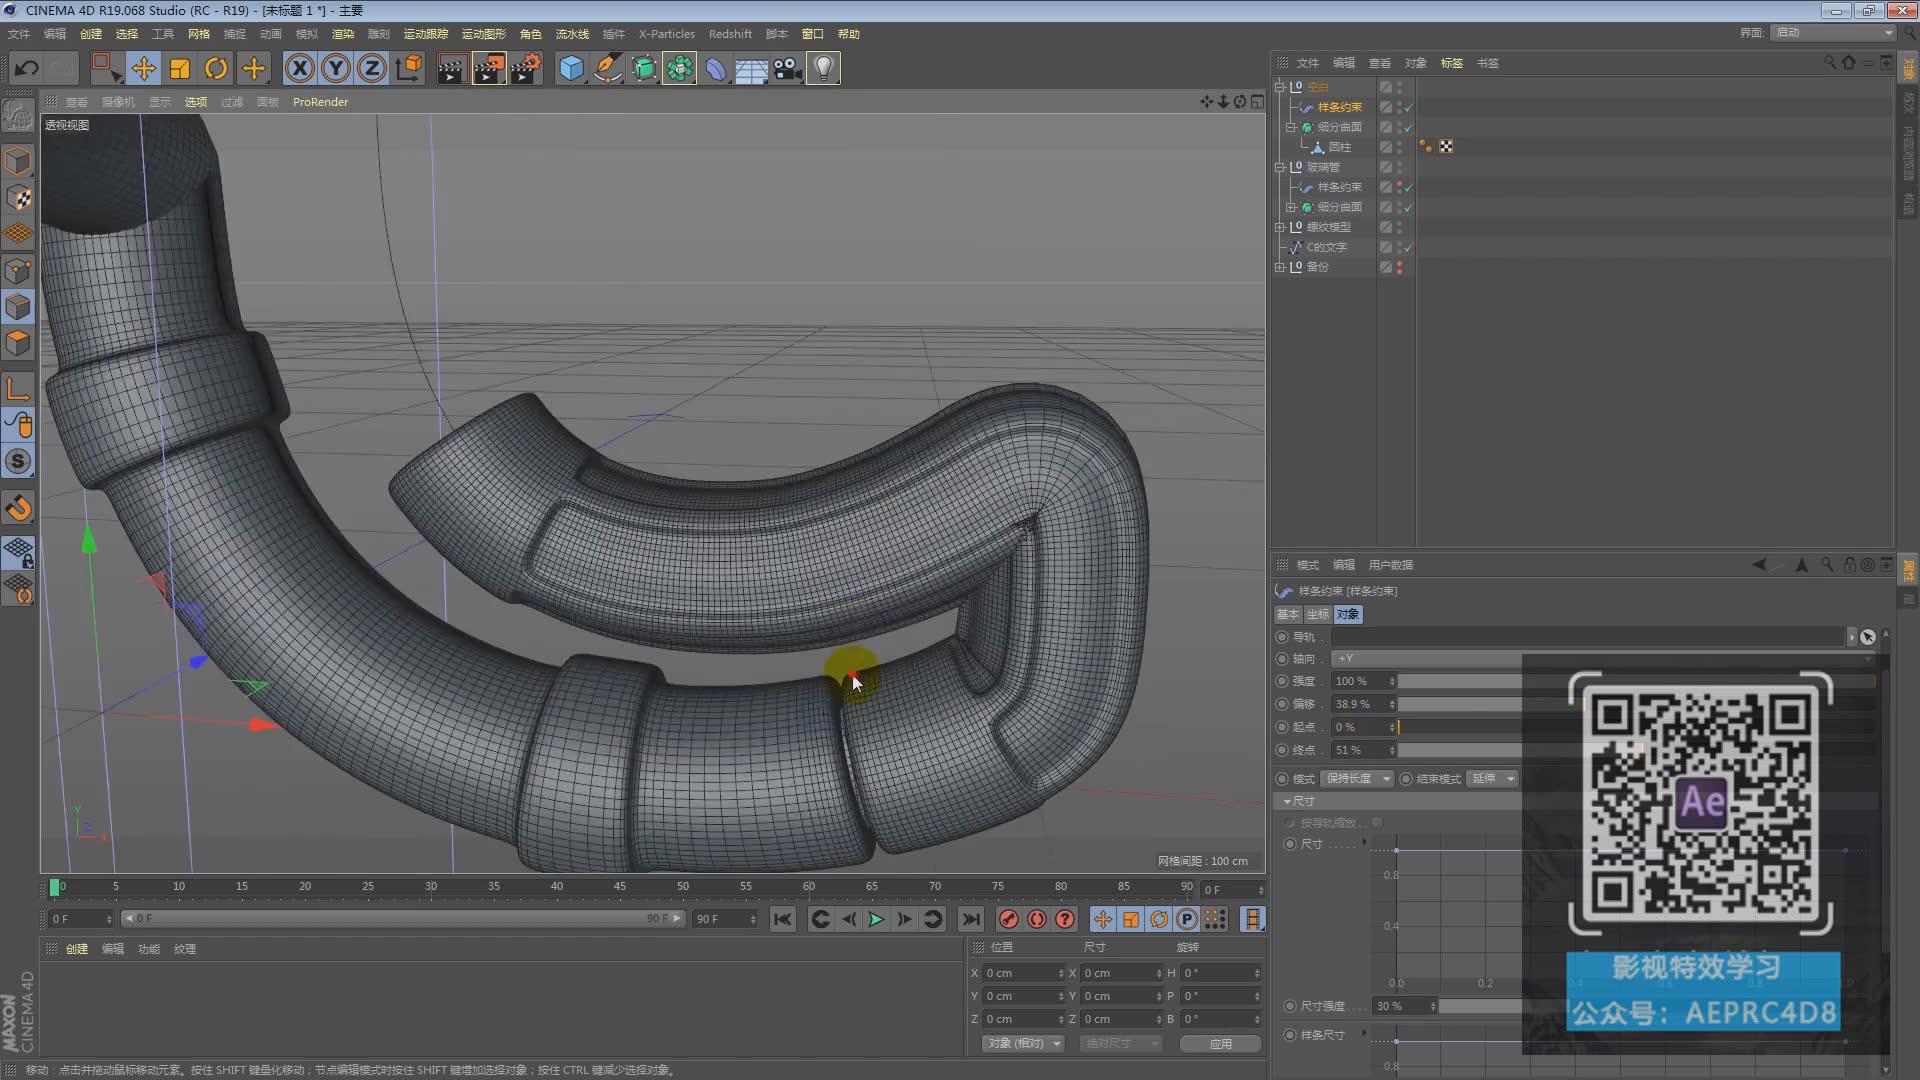Select the Scale tool in toolbar
The height and width of the screenshot is (1080, 1920).
[x=180, y=68]
